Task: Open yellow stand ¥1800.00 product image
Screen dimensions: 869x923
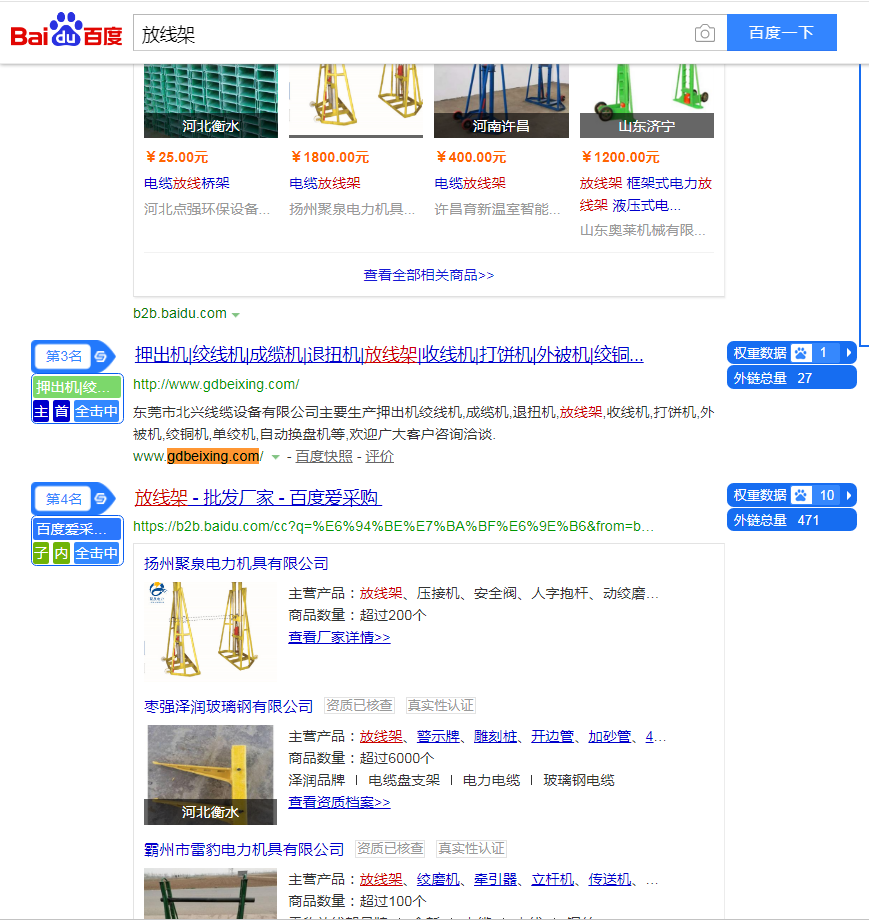Action: pos(356,101)
